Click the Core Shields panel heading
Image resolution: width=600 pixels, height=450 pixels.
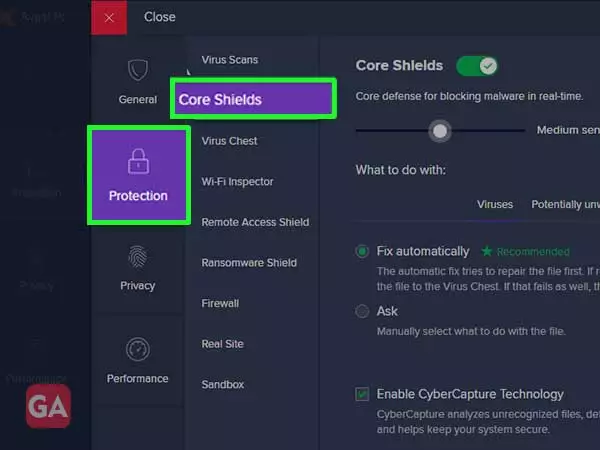point(399,65)
